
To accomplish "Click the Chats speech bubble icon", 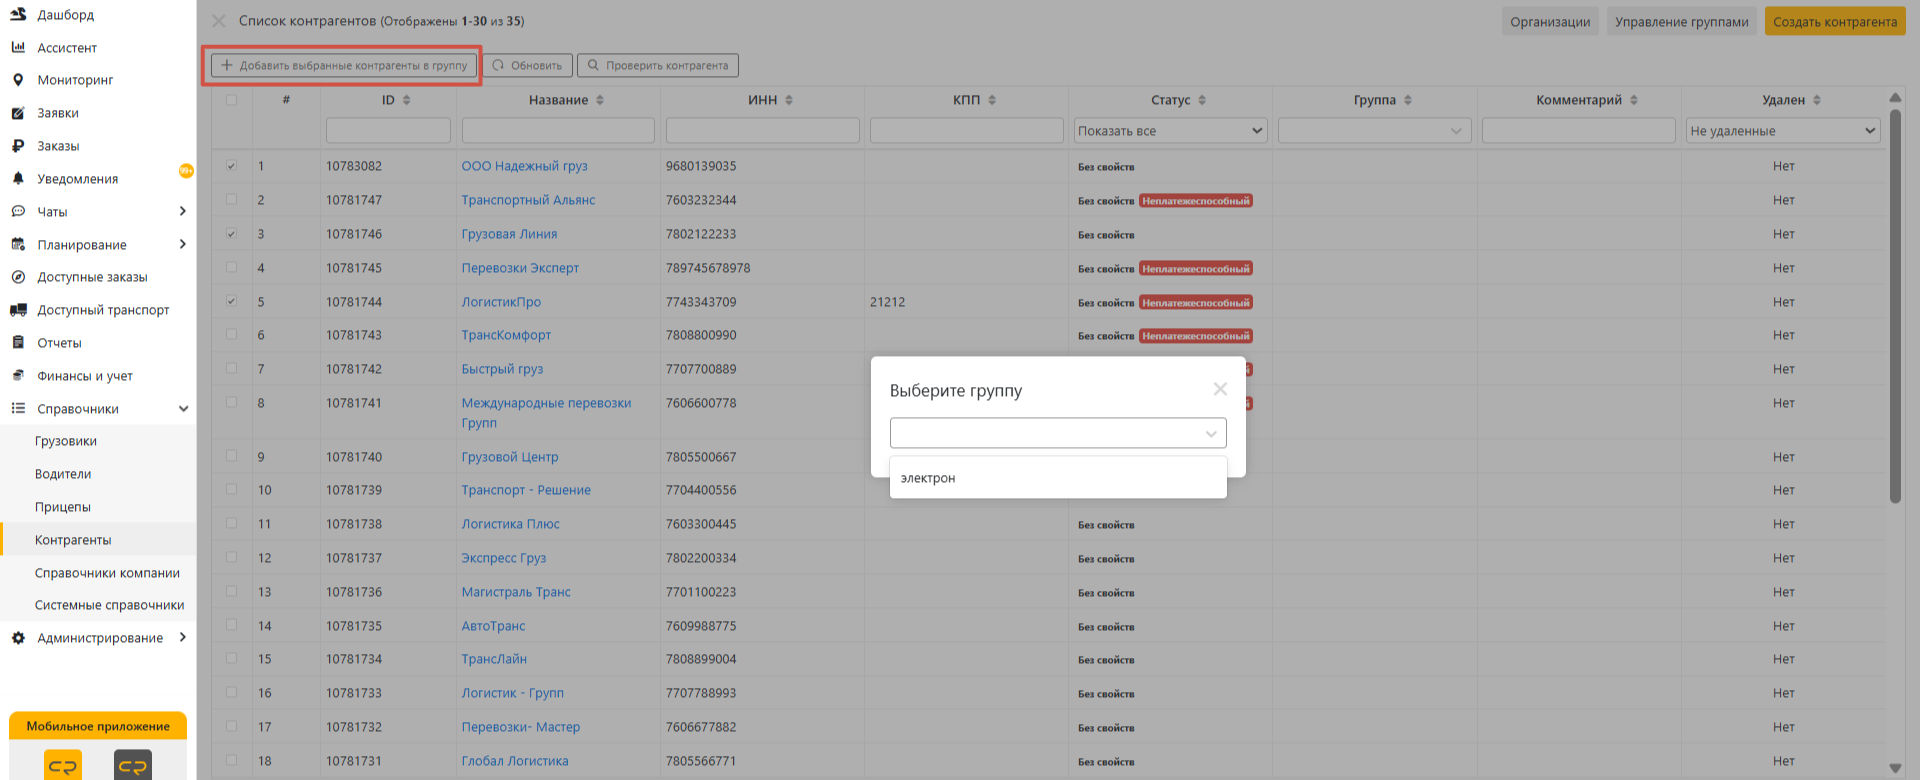I will (18, 212).
